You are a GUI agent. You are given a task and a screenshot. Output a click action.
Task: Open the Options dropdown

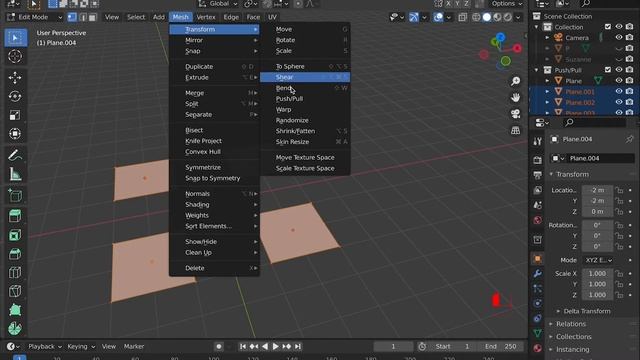(507, 4)
